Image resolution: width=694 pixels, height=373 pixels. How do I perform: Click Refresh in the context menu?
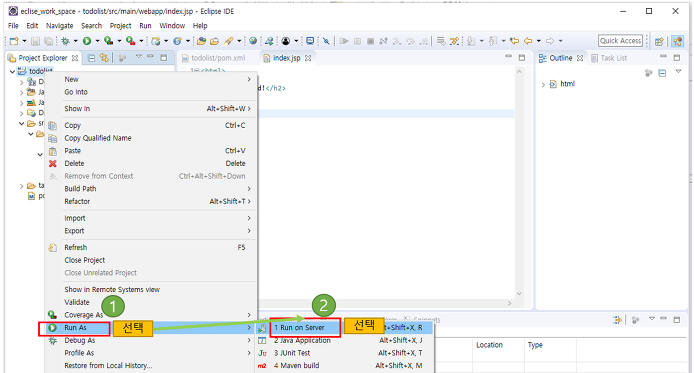pyautogui.click(x=150, y=248)
